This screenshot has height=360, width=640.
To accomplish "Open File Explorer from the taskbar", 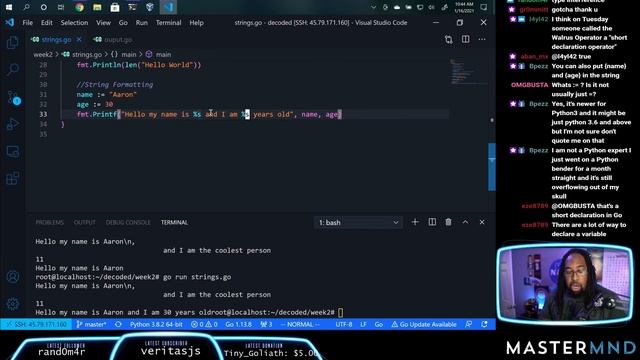I will 97,7.
